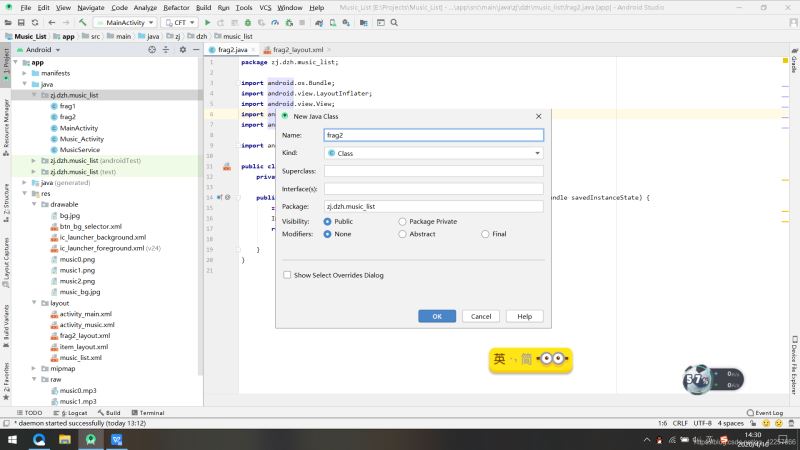The image size is (800, 450).
Task: Click the locate-file target icon in Project panel
Action: pyautogui.click(x=152, y=49)
